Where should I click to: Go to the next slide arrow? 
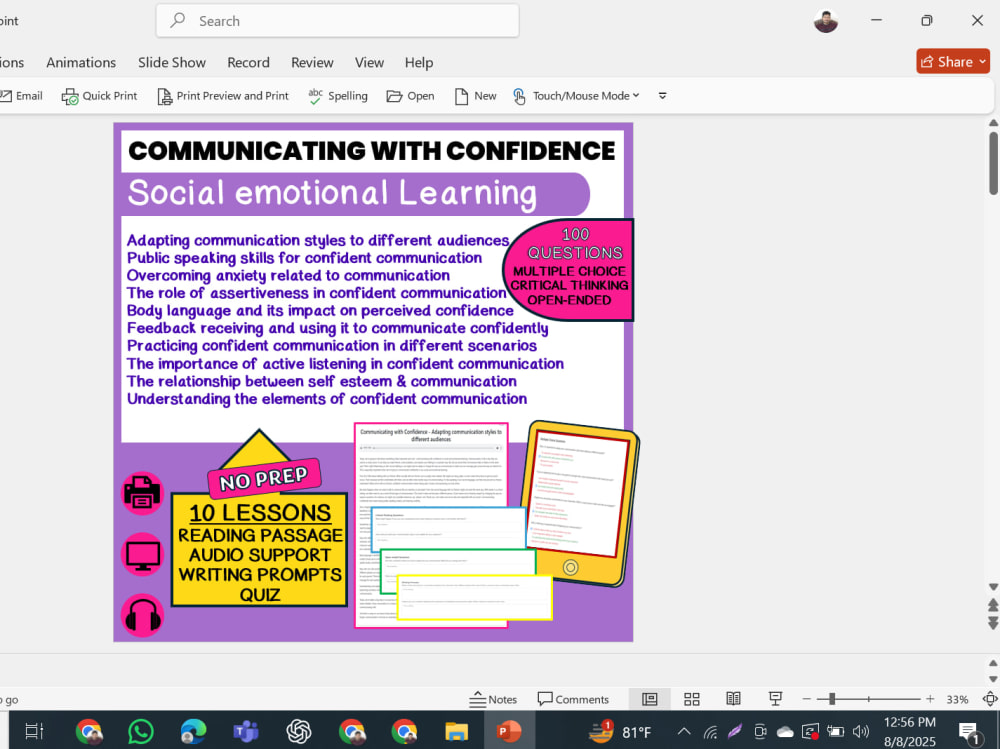(994, 622)
